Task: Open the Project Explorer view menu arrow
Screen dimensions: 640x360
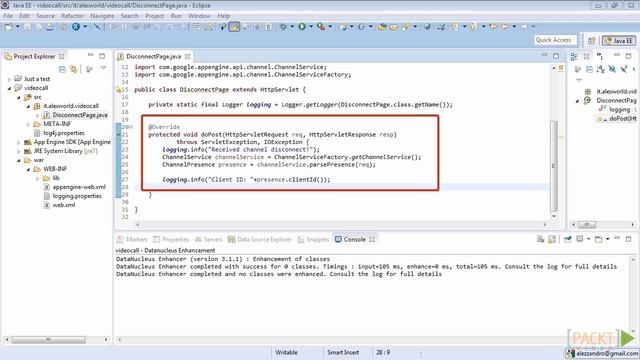Action: point(103,69)
